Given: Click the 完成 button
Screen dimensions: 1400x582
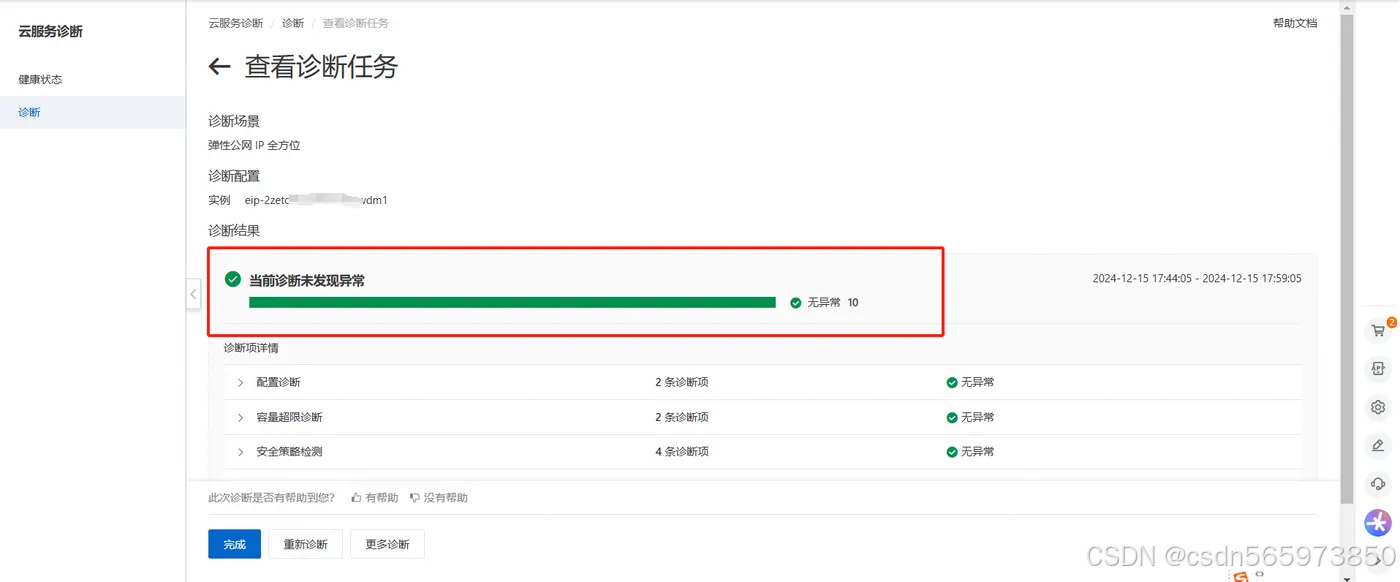Looking at the screenshot, I should tap(234, 544).
